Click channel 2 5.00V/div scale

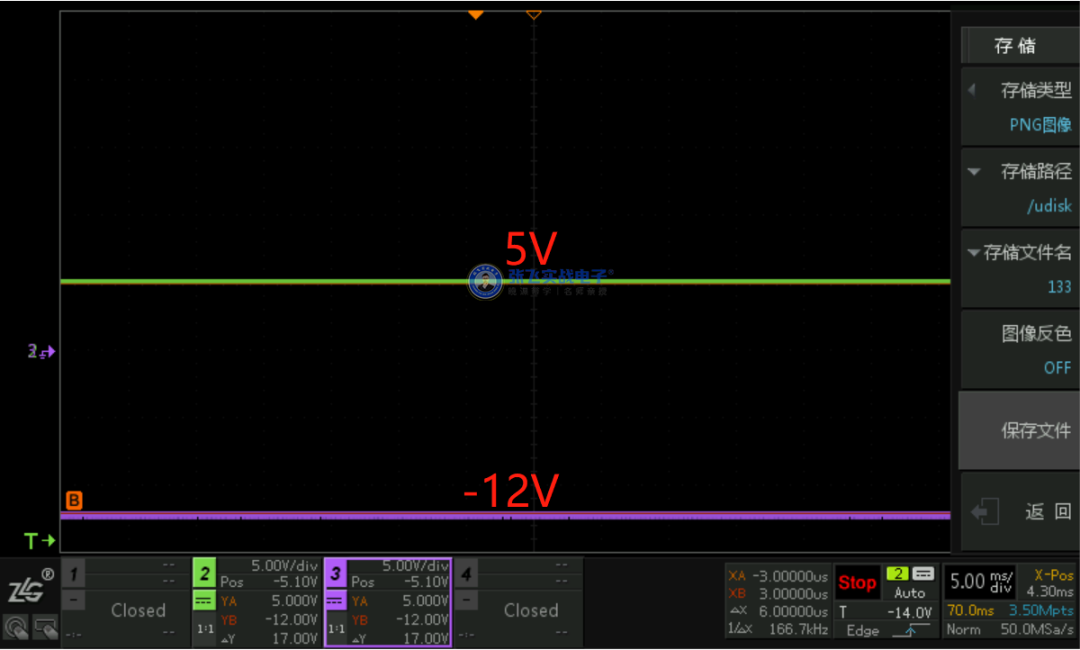point(284,565)
